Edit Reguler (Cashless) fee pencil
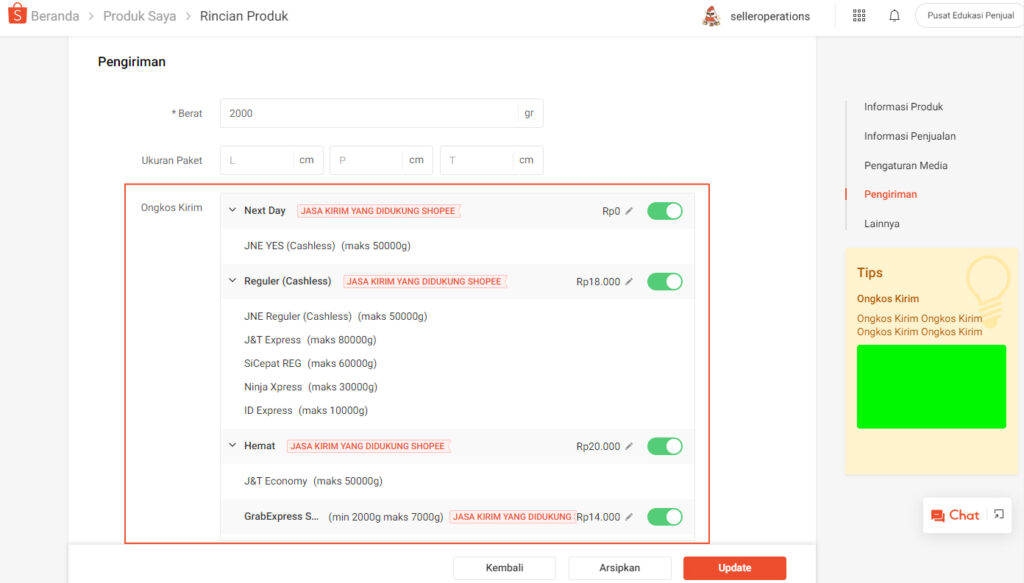 (x=629, y=281)
